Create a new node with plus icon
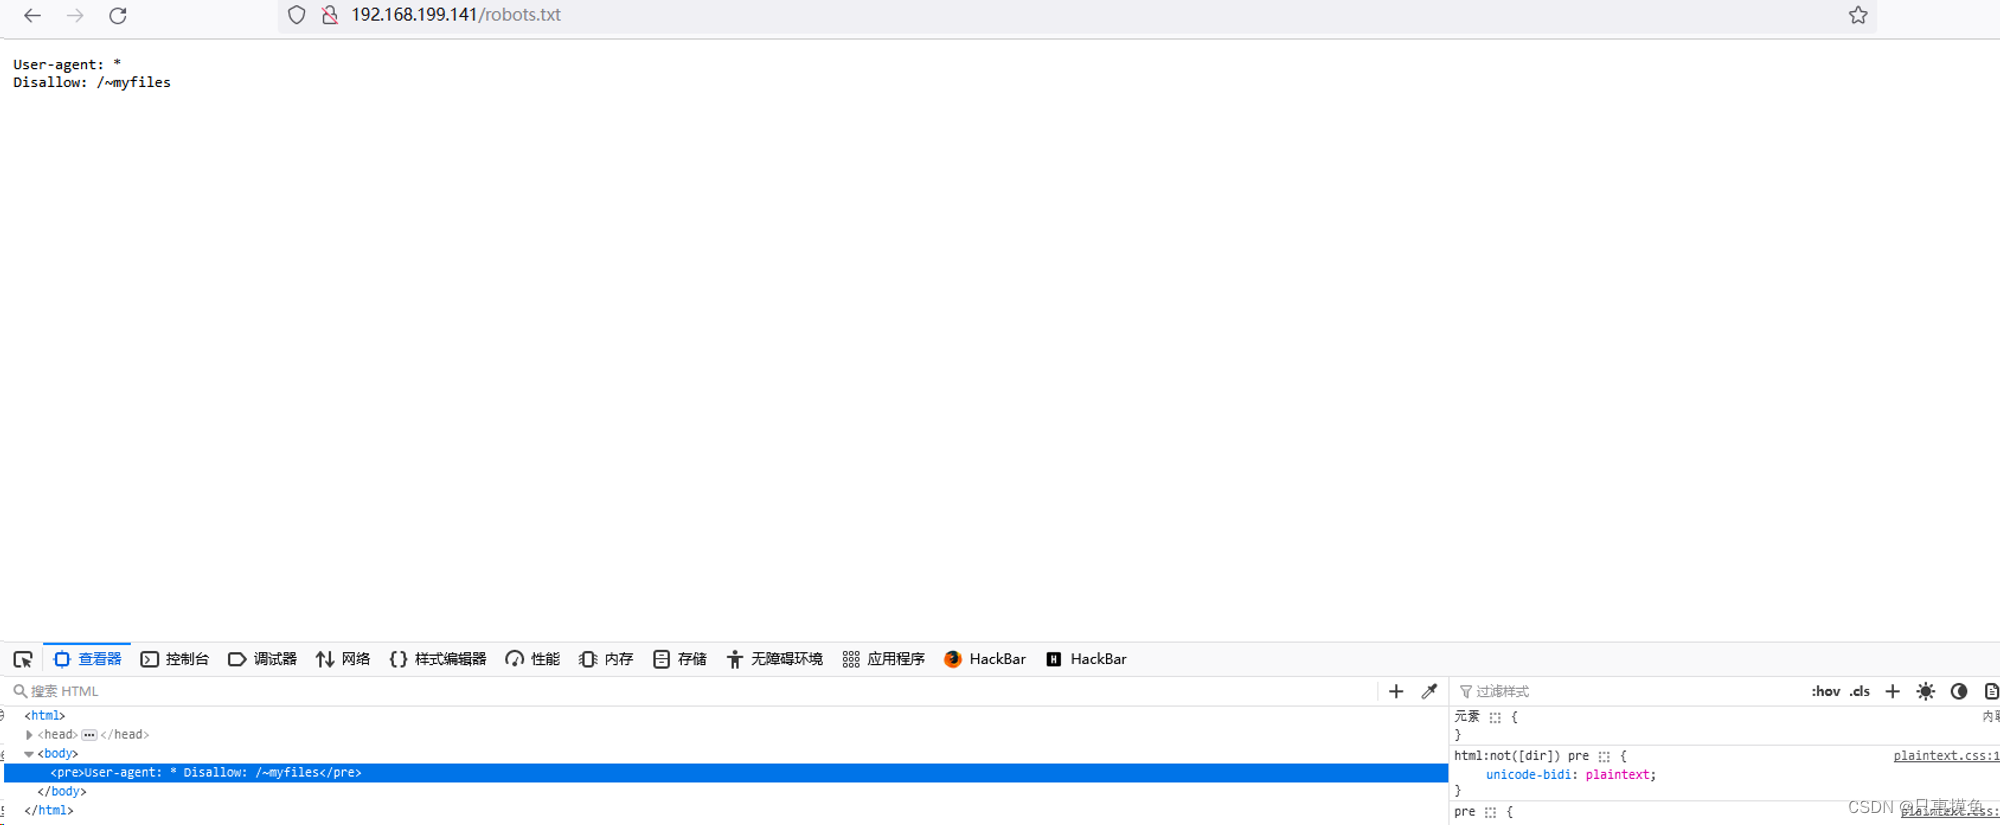 coord(1396,691)
